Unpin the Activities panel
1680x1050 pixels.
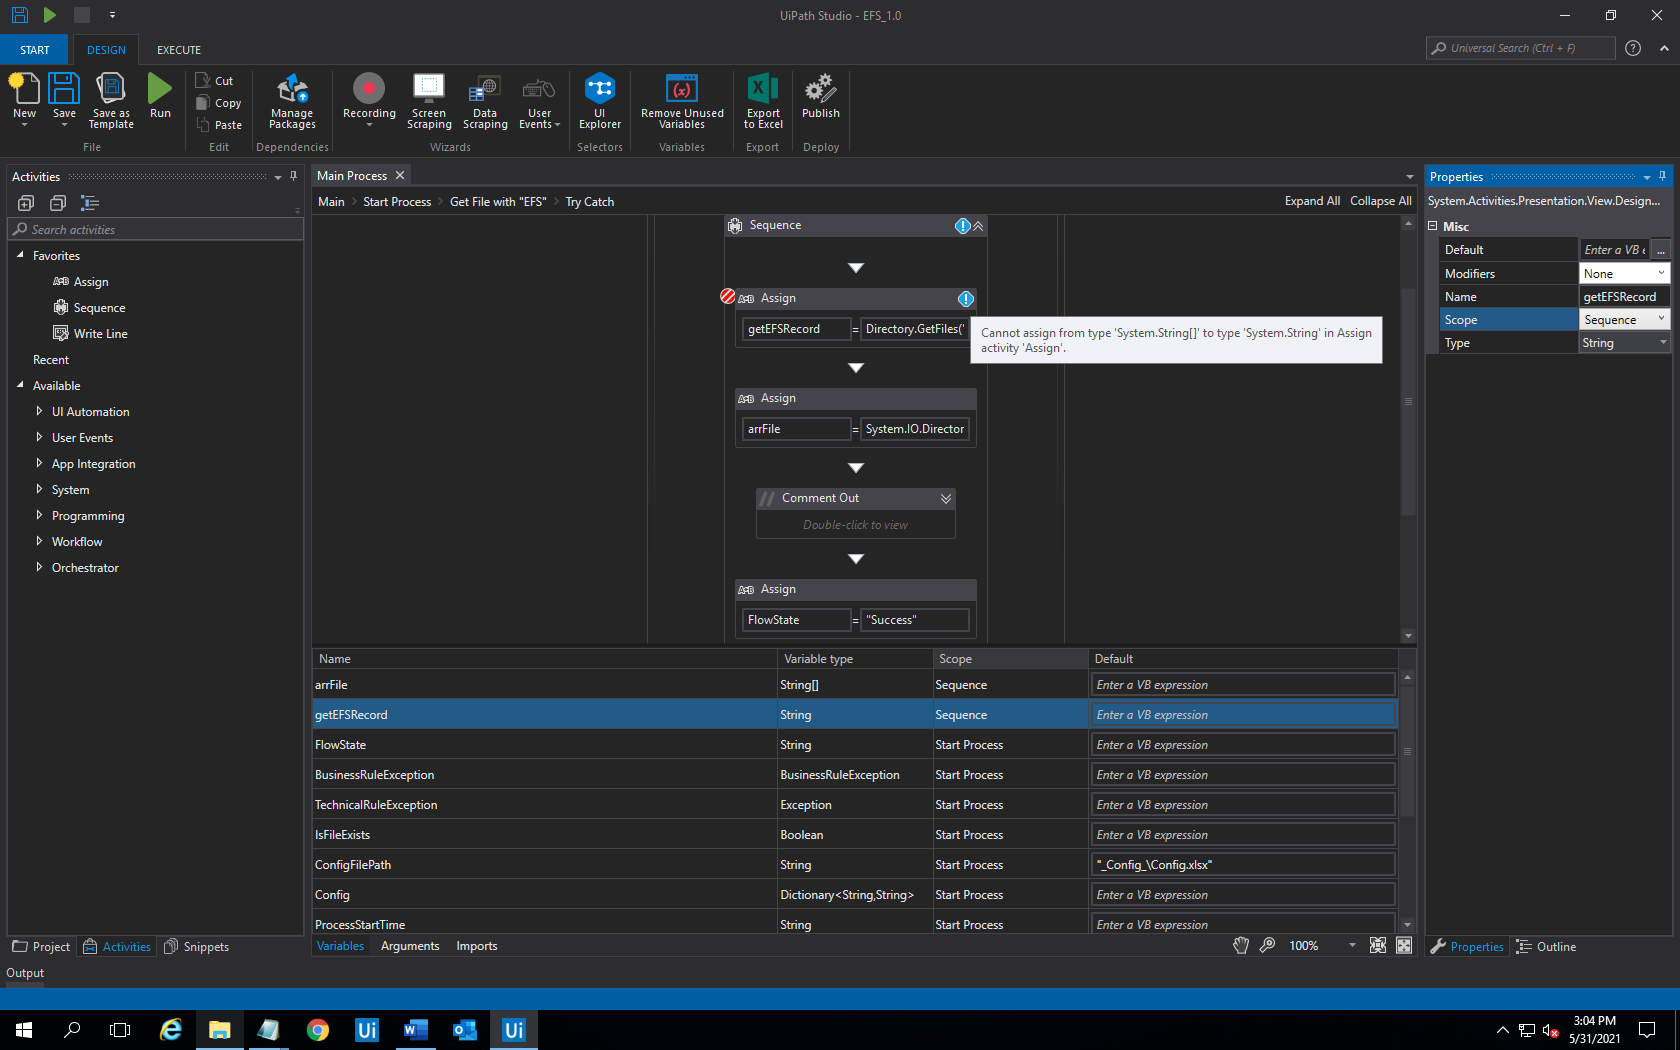tap(293, 176)
